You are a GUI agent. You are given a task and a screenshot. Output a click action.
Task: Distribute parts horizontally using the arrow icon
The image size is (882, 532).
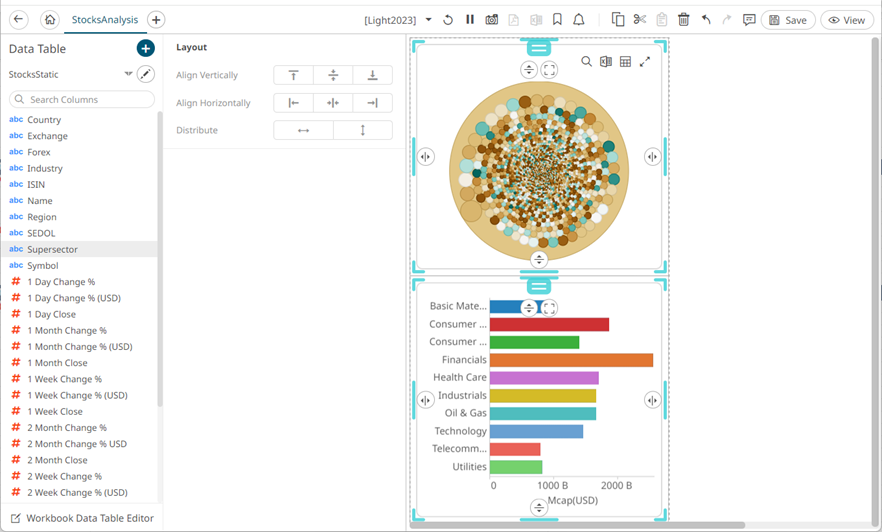[x=303, y=130]
